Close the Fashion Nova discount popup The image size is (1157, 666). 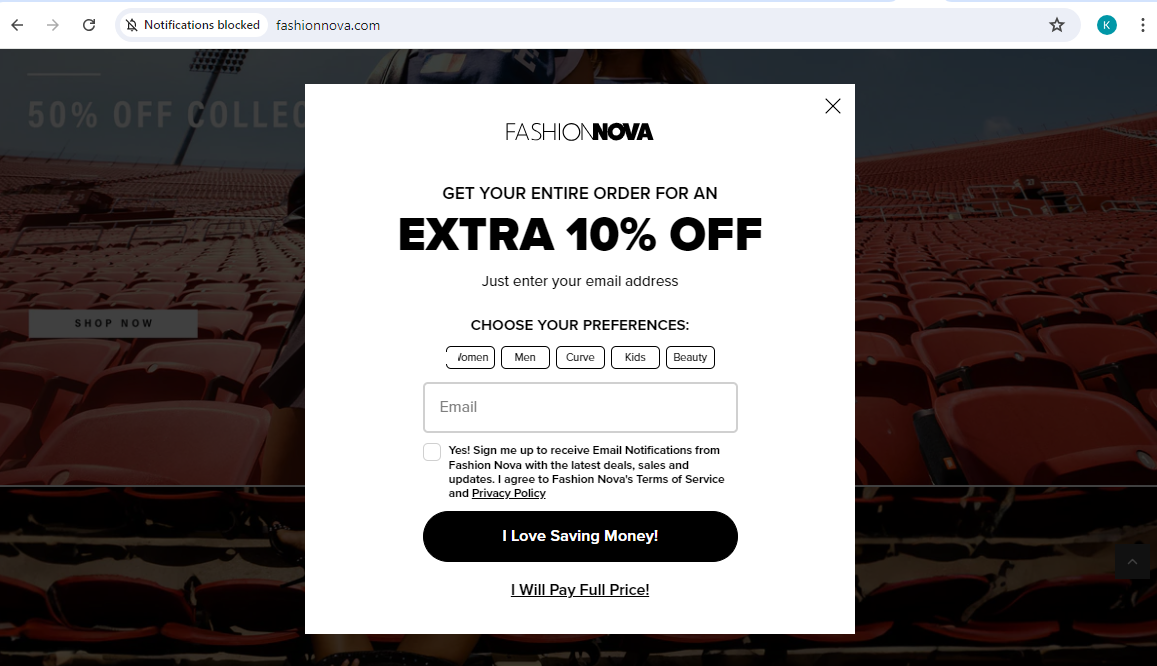pos(832,106)
